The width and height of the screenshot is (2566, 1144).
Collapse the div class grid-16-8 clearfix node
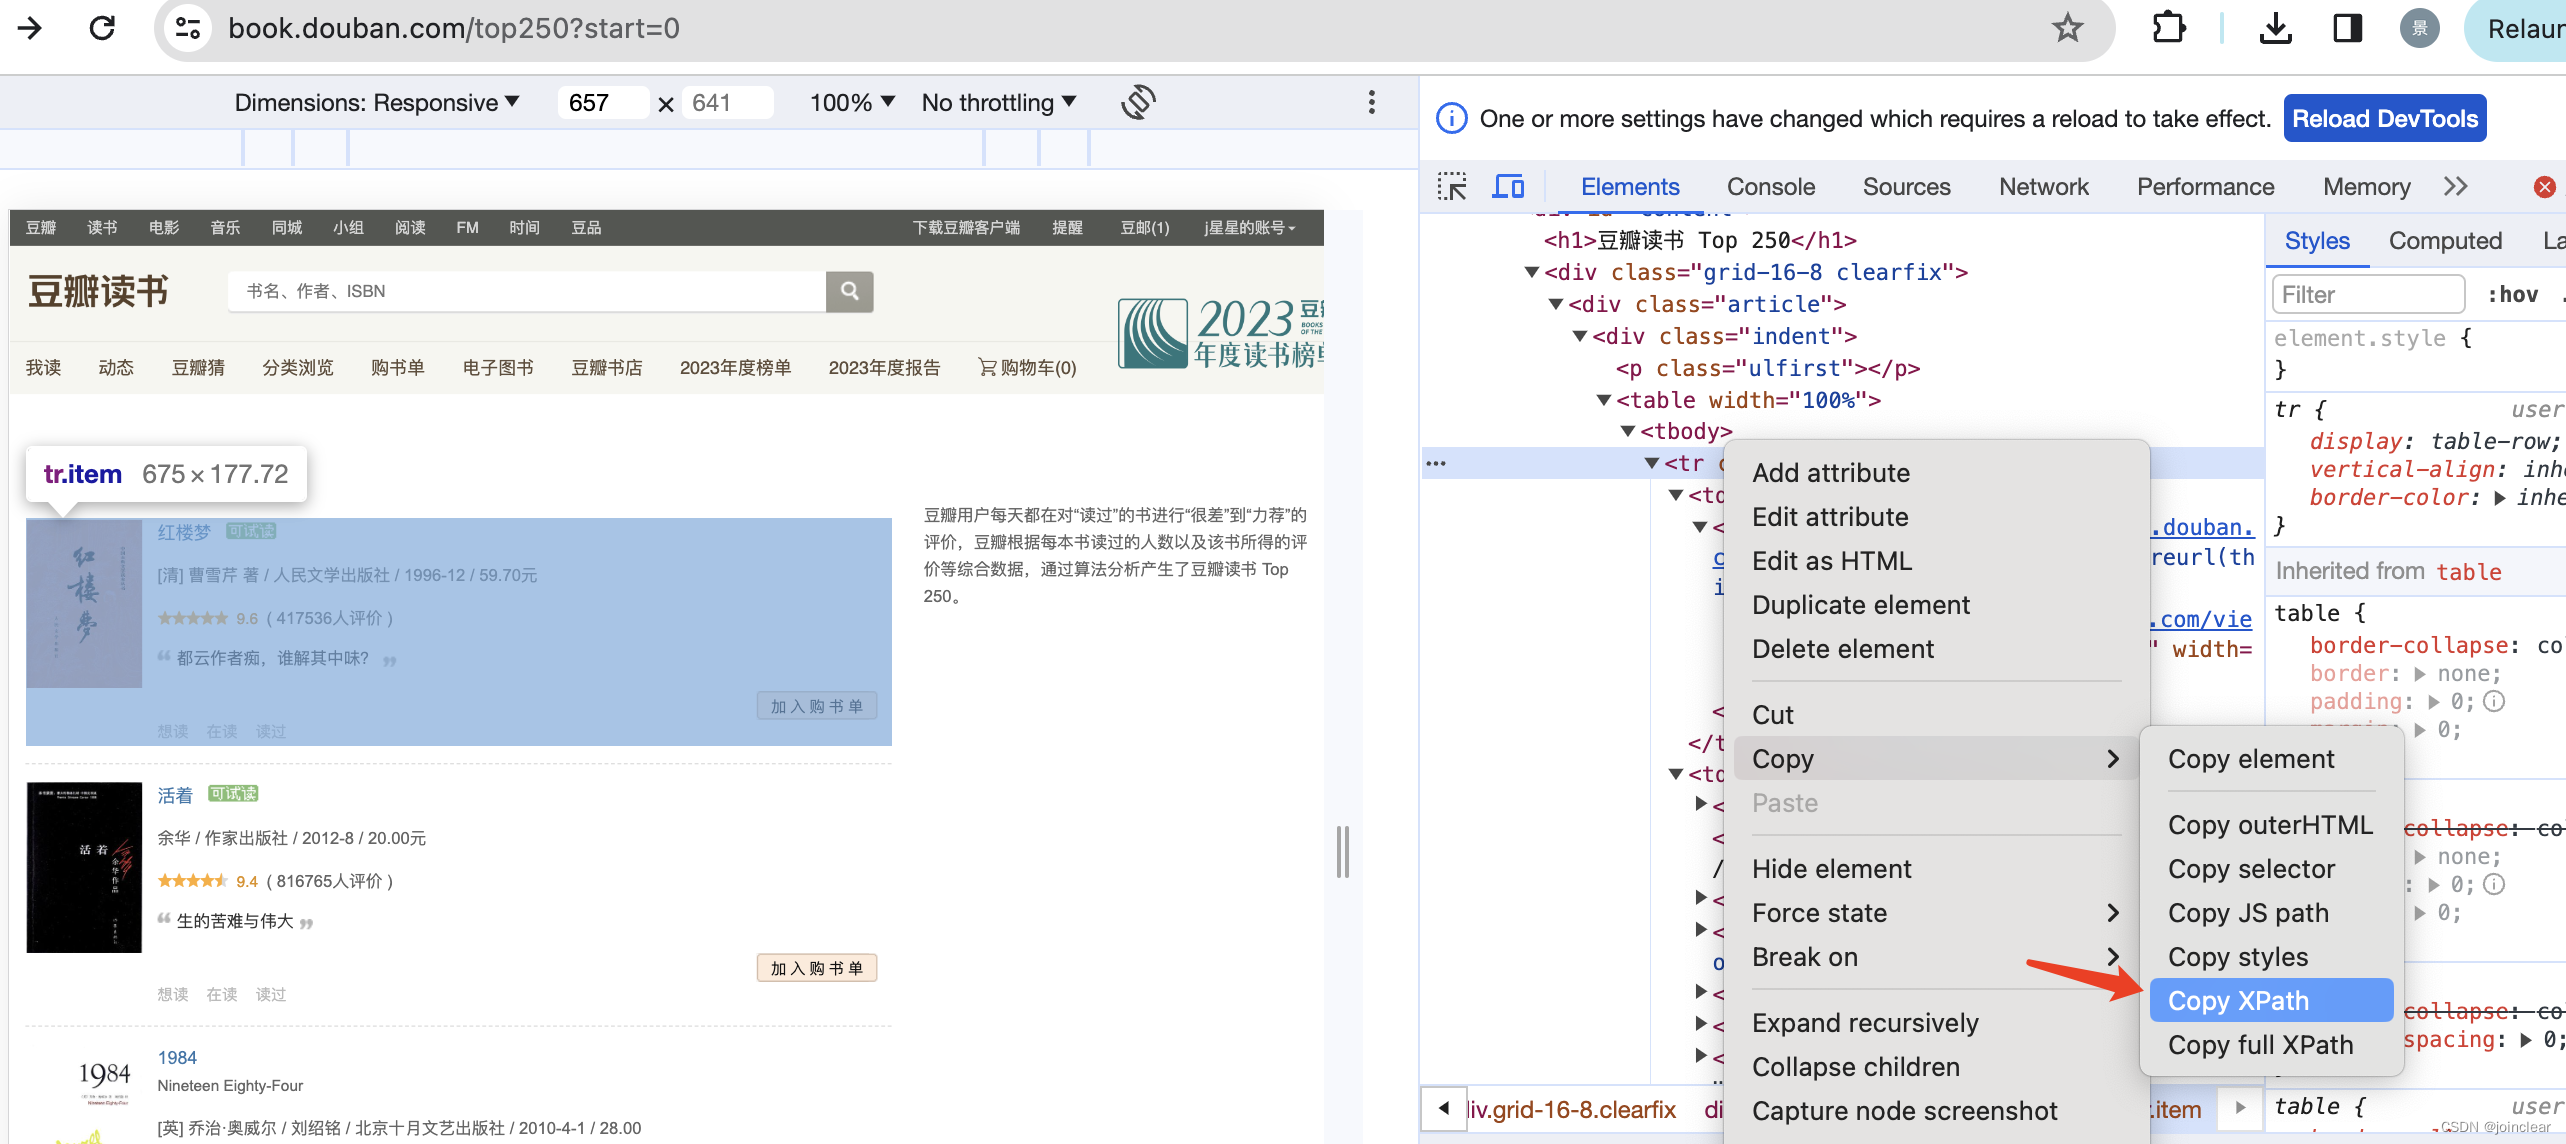pos(1531,272)
